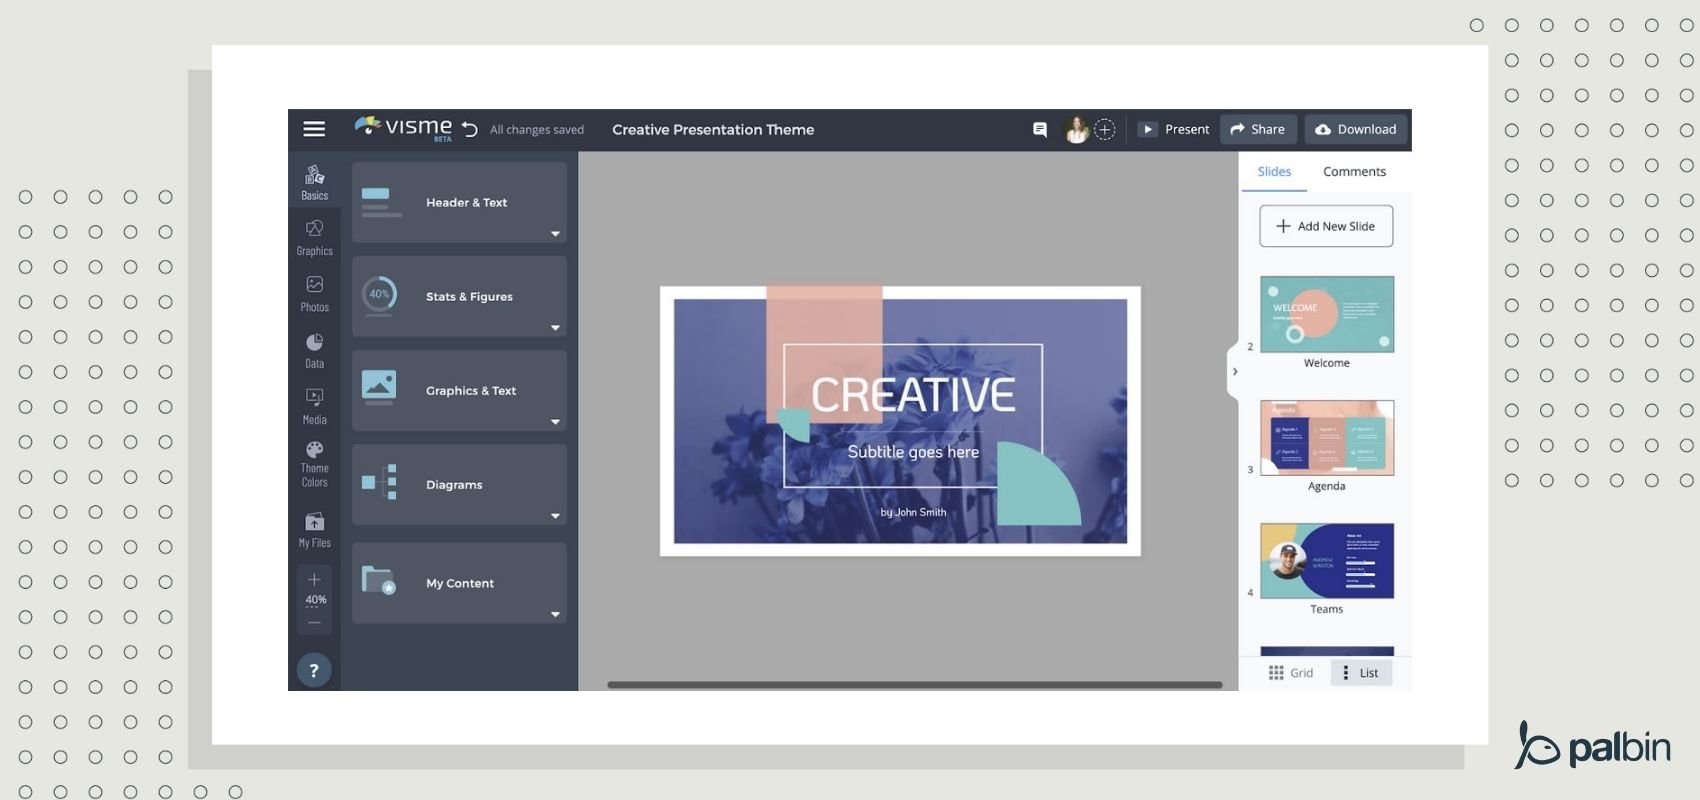Image resolution: width=1700 pixels, height=800 pixels.
Task: Switch slide view to Grid
Action: [1291, 673]
